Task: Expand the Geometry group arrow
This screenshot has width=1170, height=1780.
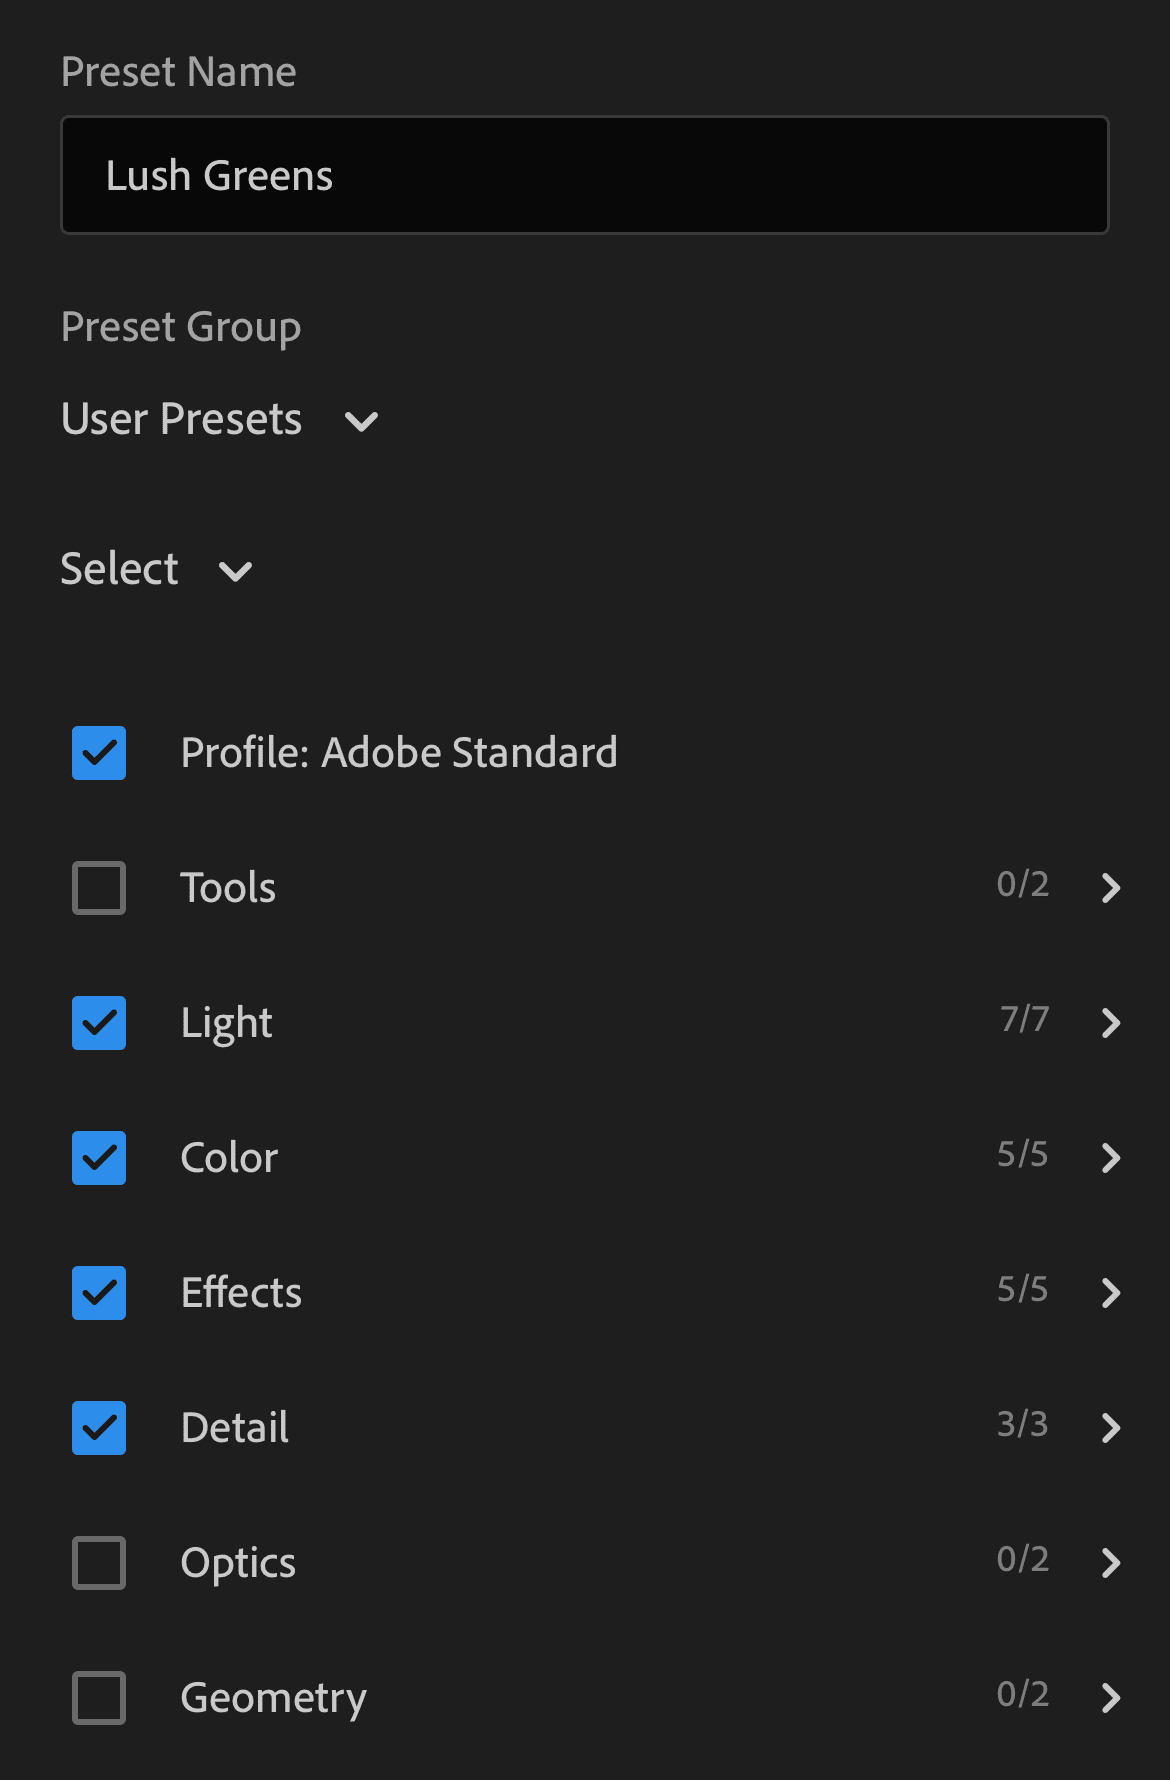Action: coord(1110,1698)
